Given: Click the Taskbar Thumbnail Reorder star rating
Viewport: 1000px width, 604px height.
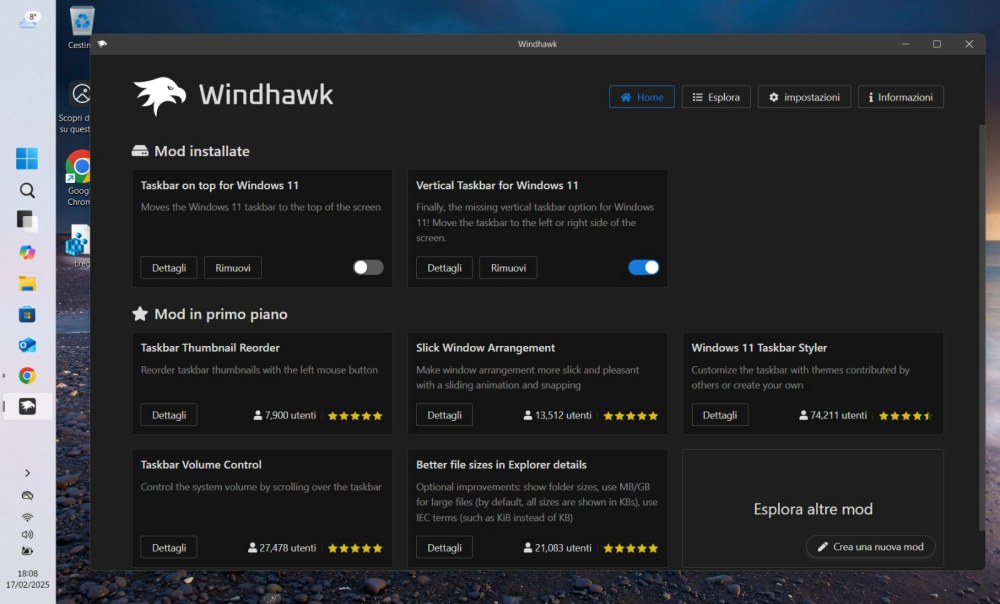Looking at the screenshot, I should point(355,416).
